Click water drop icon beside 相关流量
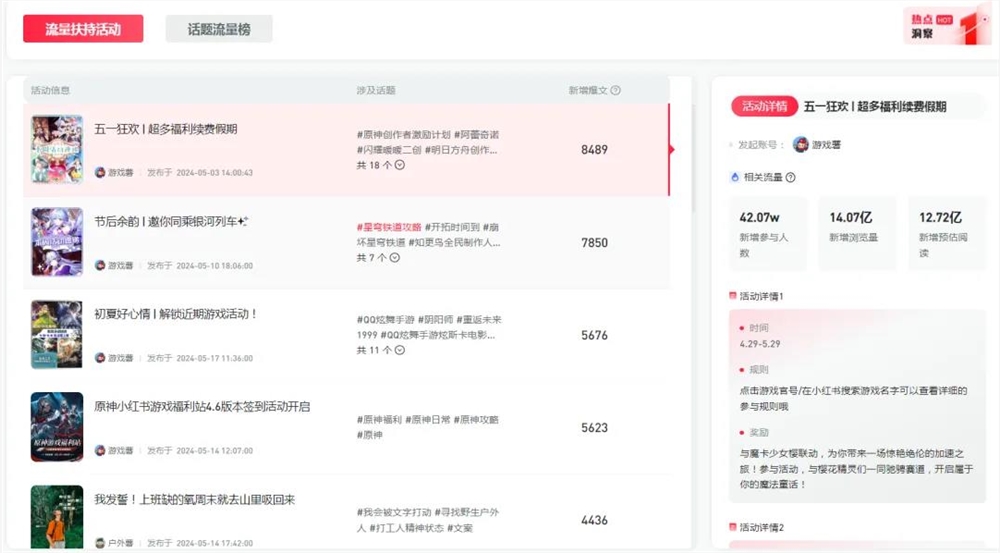 coord(735,177)
